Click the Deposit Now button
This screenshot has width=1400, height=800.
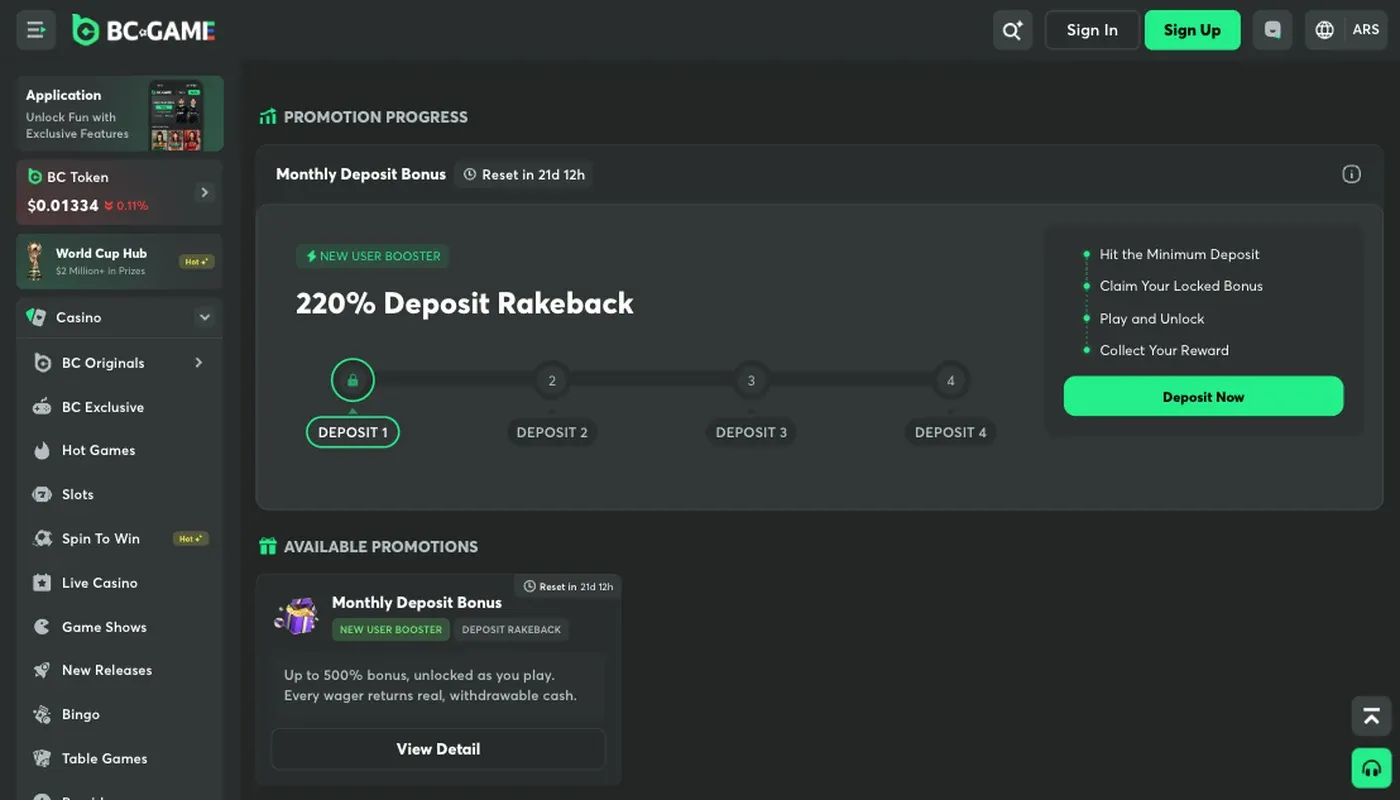[x=1203, y=396]
